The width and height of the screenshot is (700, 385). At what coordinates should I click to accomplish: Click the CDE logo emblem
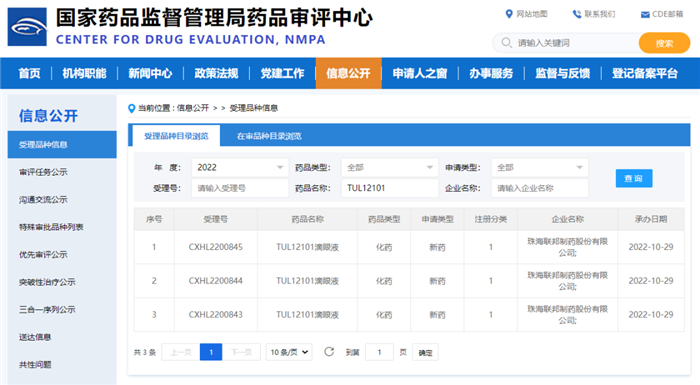pos(27,27)
